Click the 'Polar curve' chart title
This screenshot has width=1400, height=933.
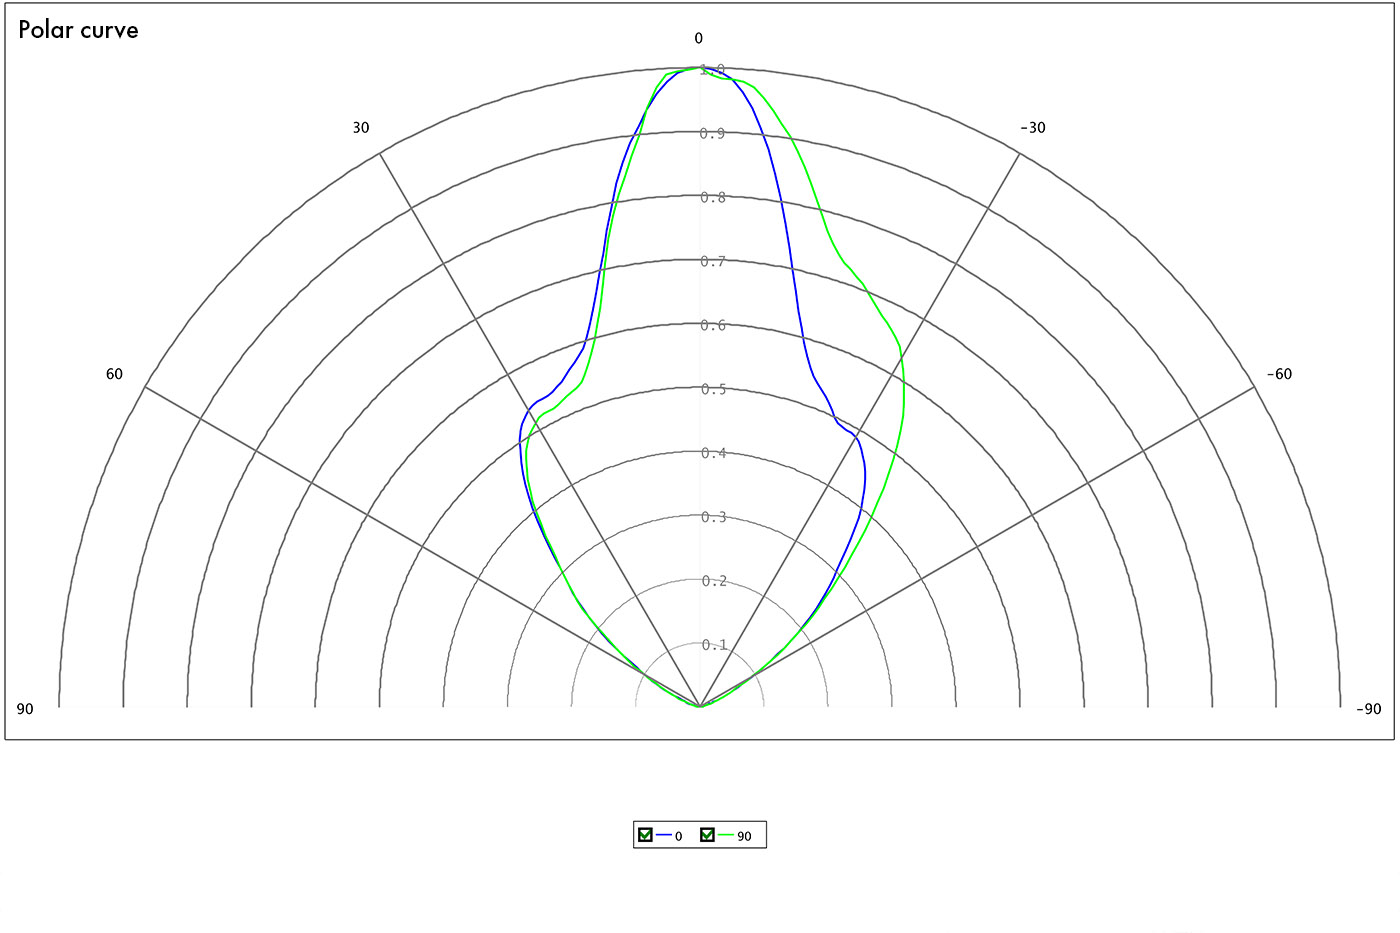tap(78, 30)
